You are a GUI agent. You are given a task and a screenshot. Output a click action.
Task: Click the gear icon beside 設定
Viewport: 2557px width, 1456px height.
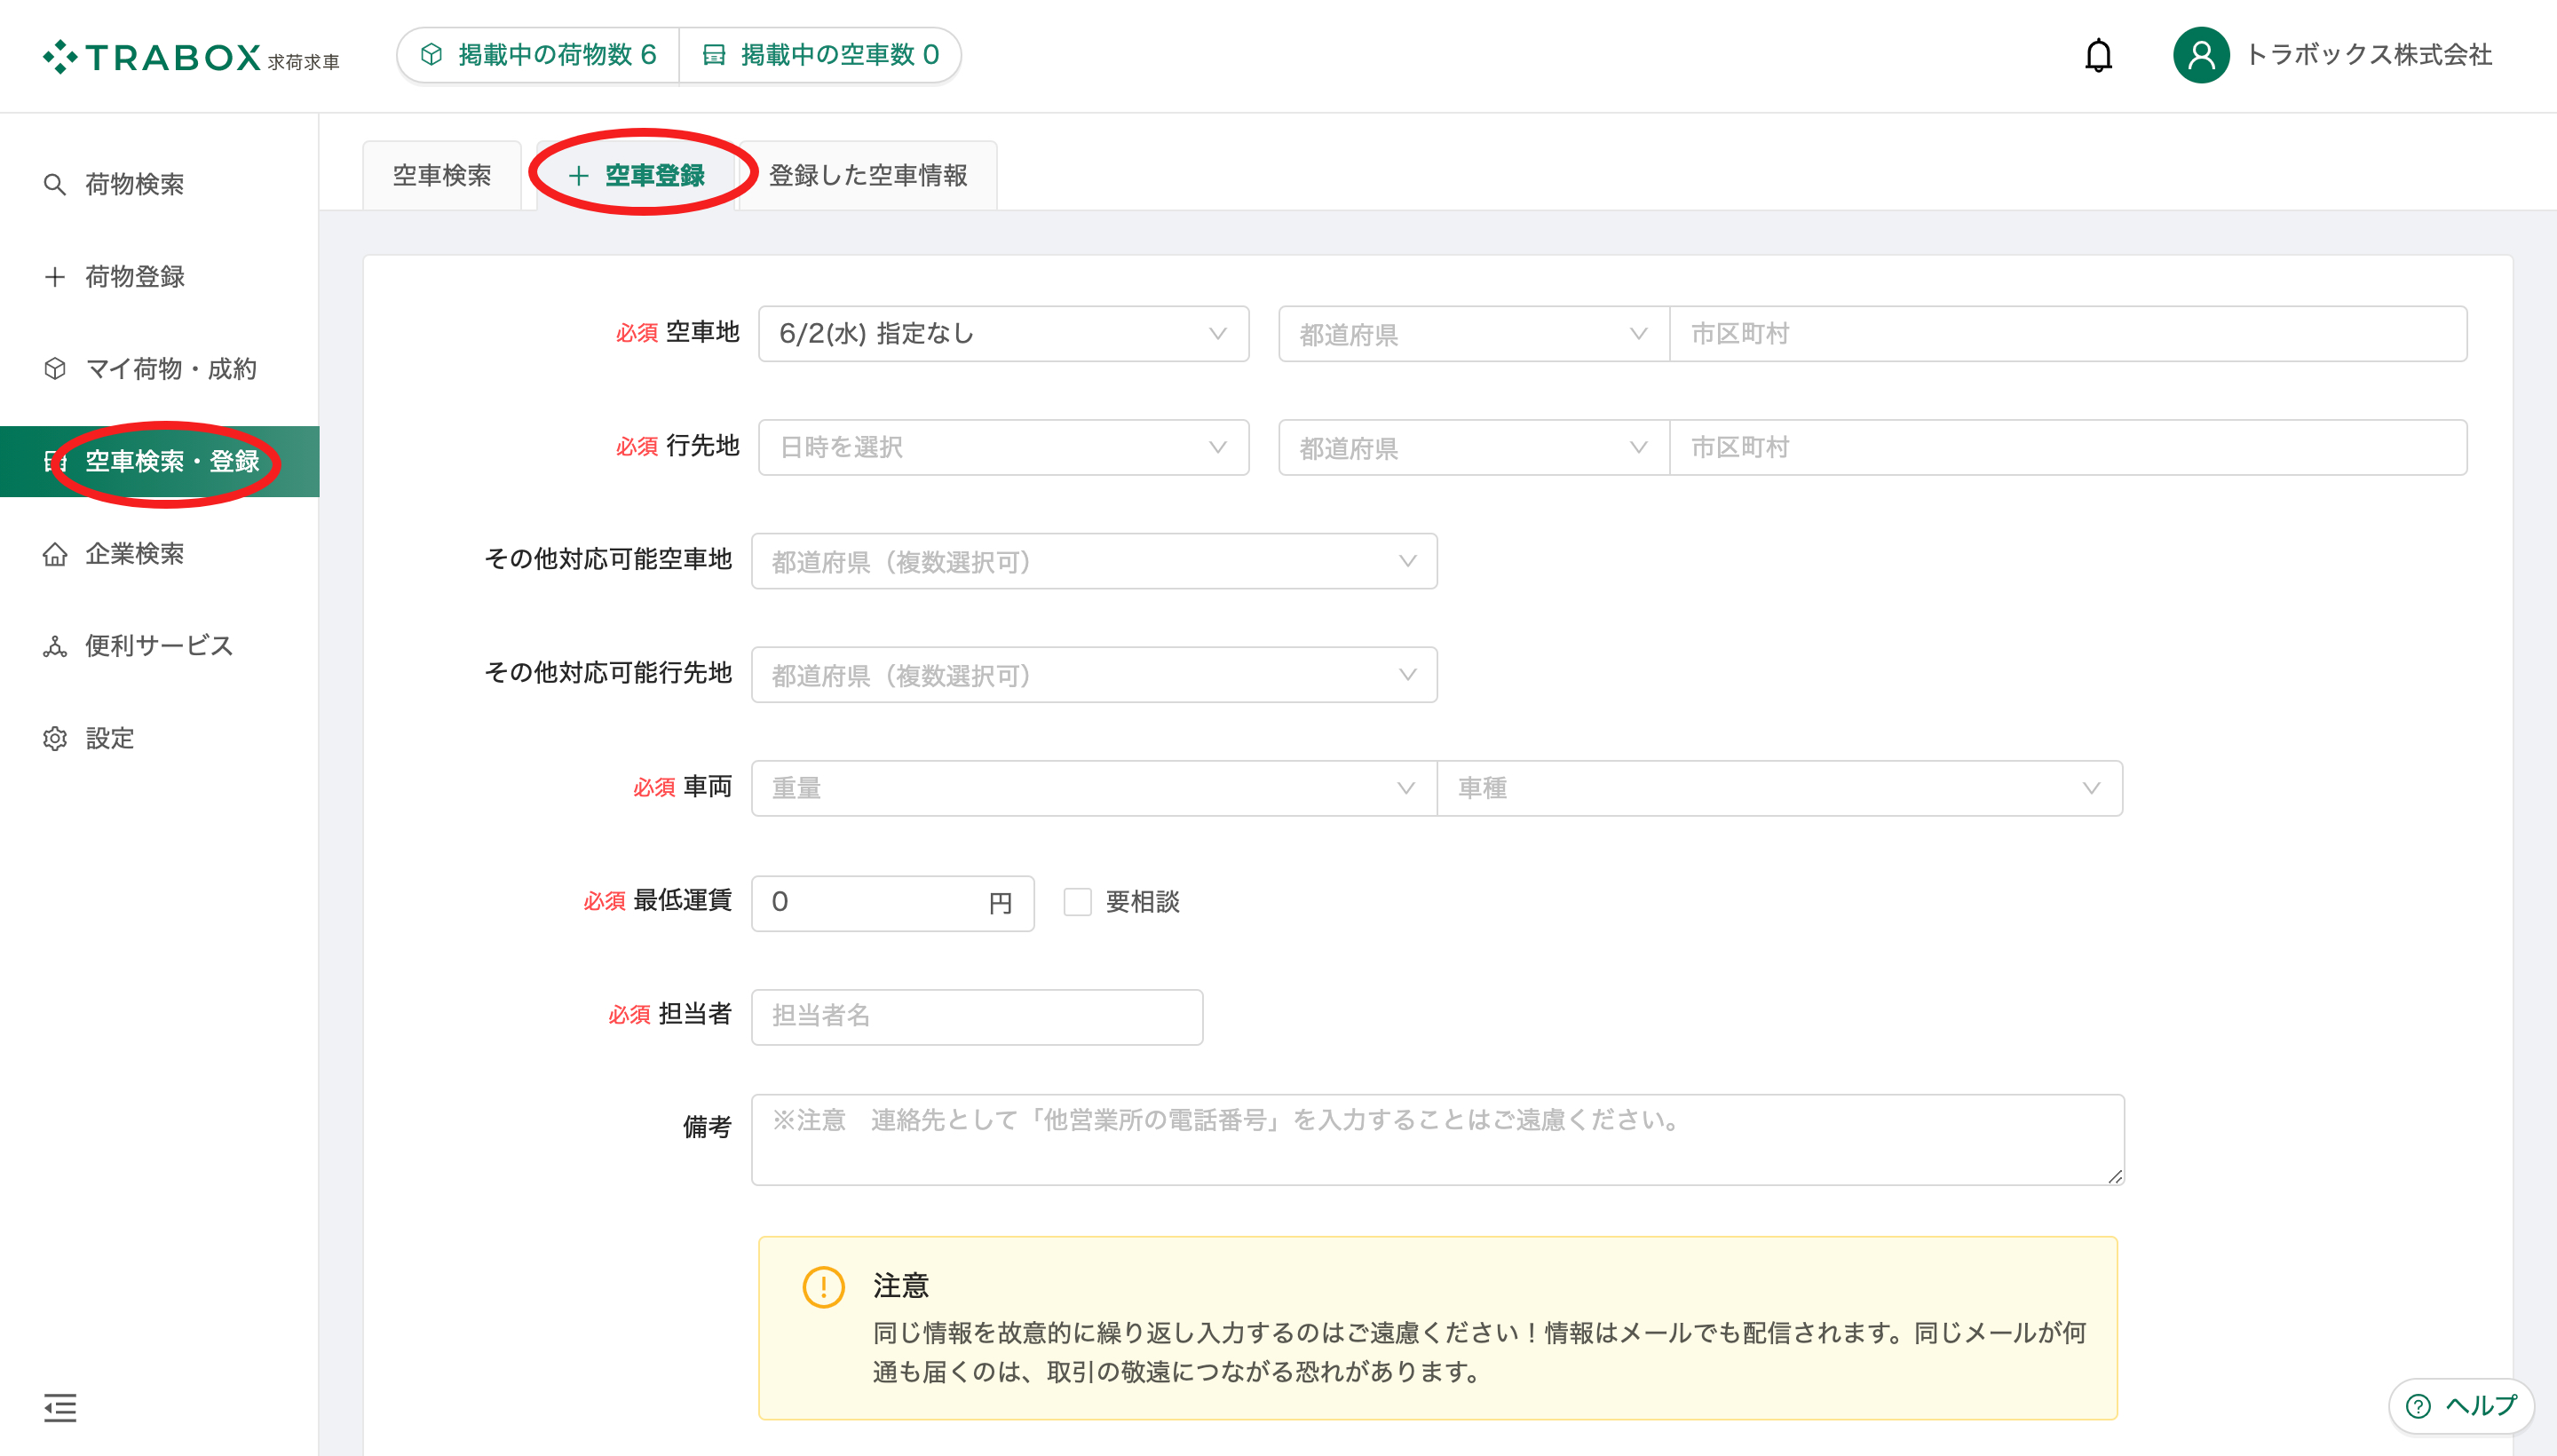pos(55,739)
